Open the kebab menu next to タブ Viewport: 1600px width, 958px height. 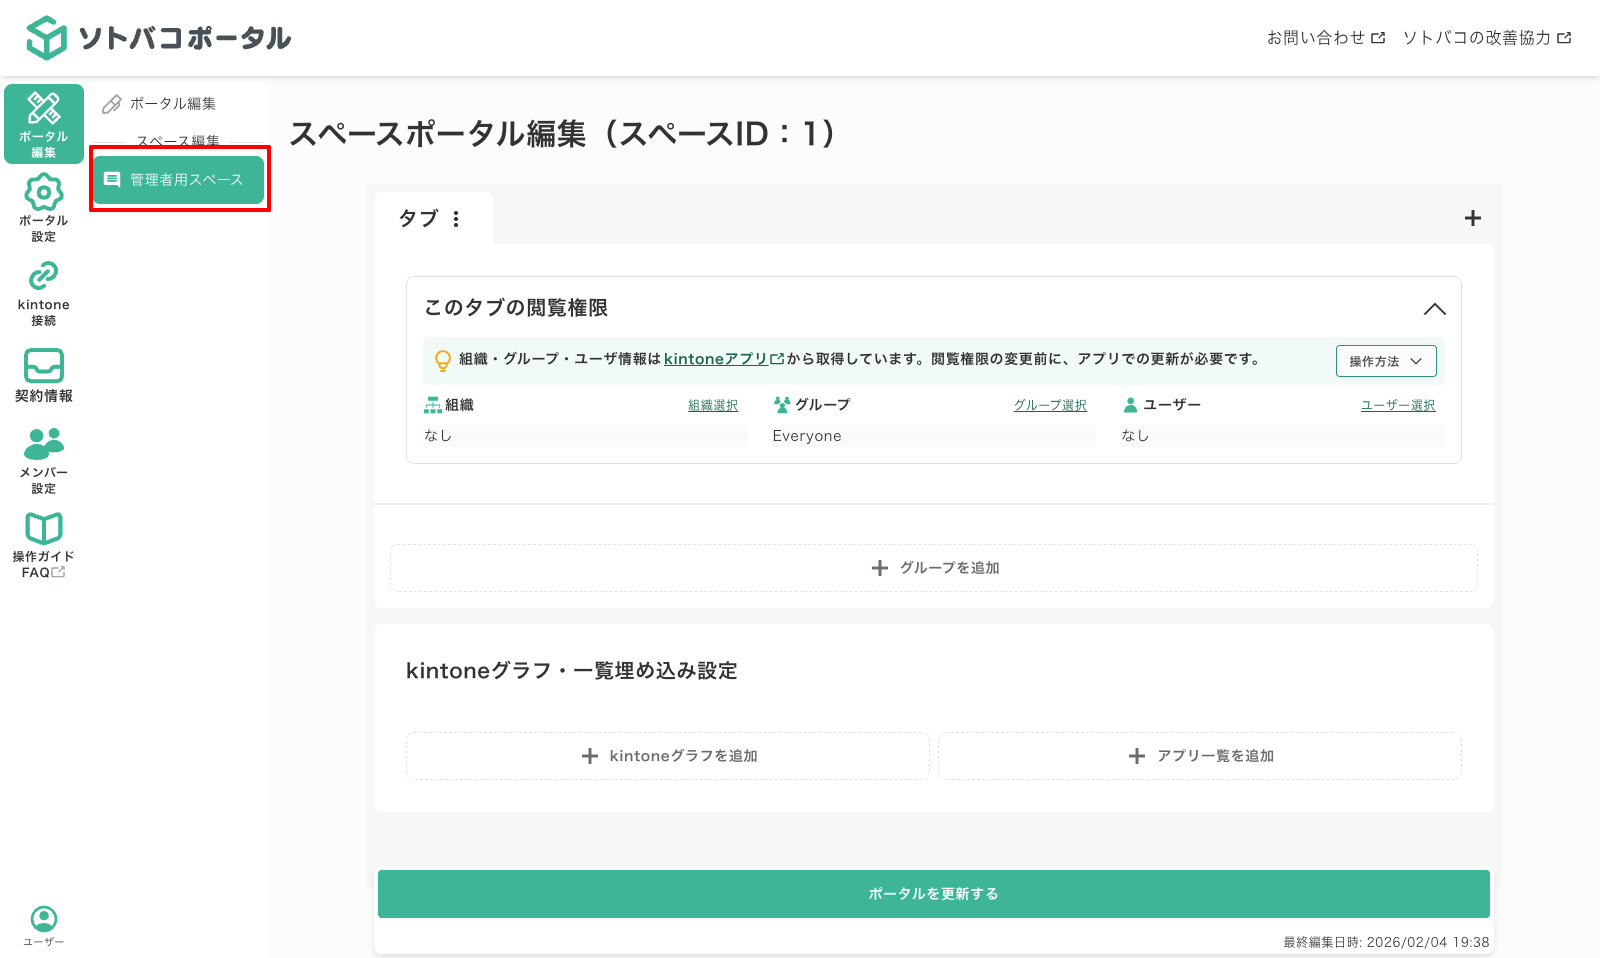pos(458,218)
